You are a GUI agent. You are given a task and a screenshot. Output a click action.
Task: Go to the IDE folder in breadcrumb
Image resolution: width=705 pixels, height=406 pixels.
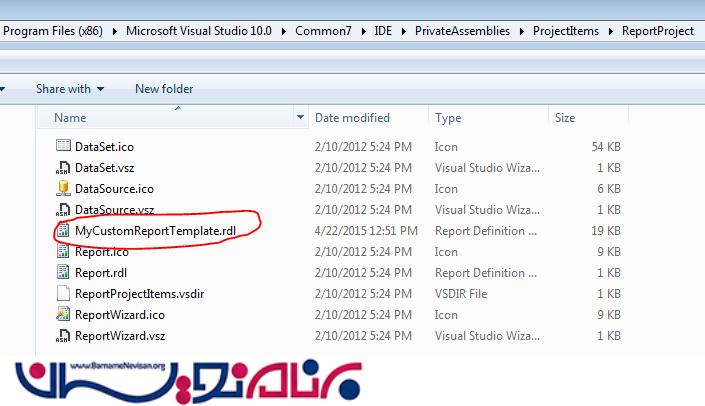tap(384, 31)
